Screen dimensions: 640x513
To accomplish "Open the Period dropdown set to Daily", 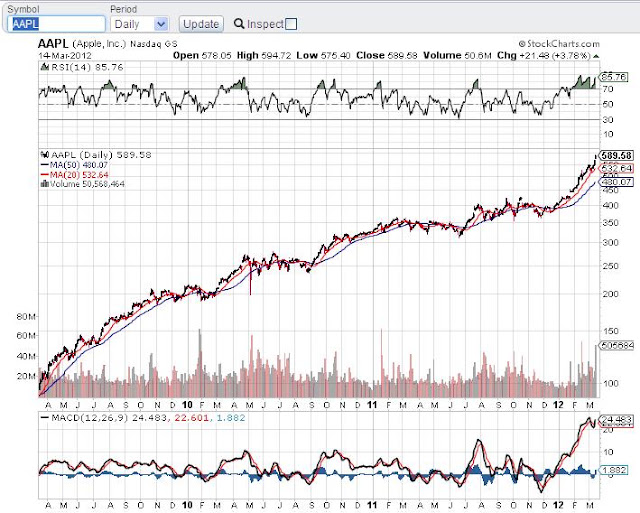I will (x=139, y=24).
